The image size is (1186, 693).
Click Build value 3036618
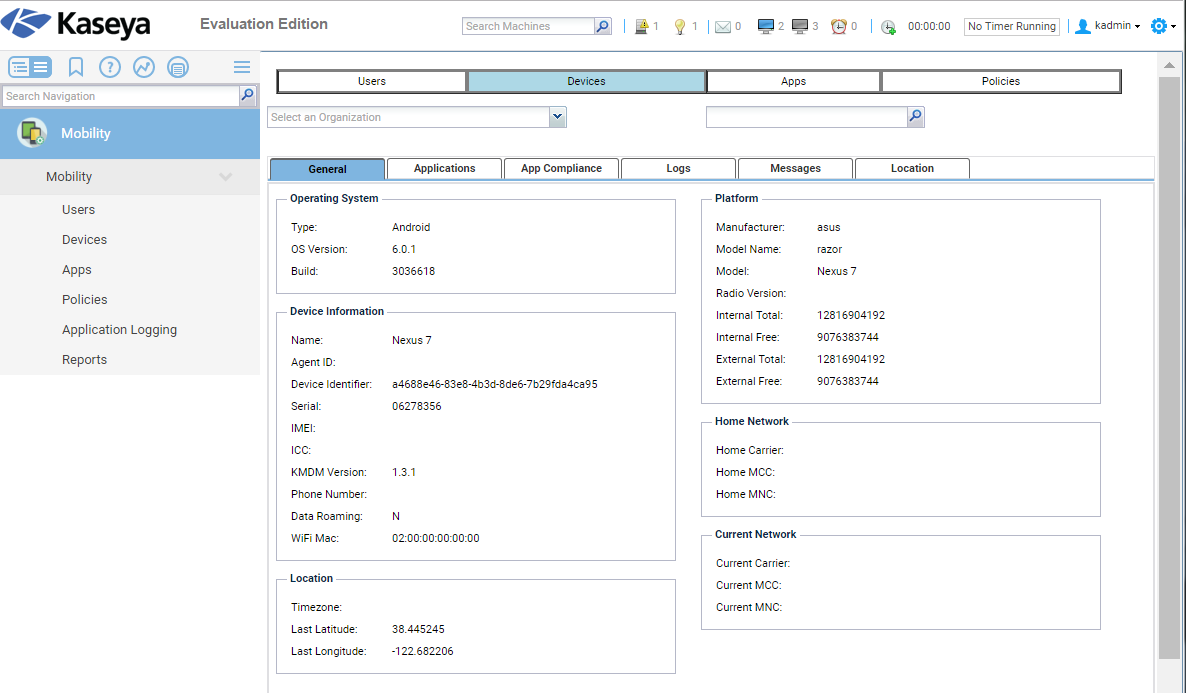(414, 272)
